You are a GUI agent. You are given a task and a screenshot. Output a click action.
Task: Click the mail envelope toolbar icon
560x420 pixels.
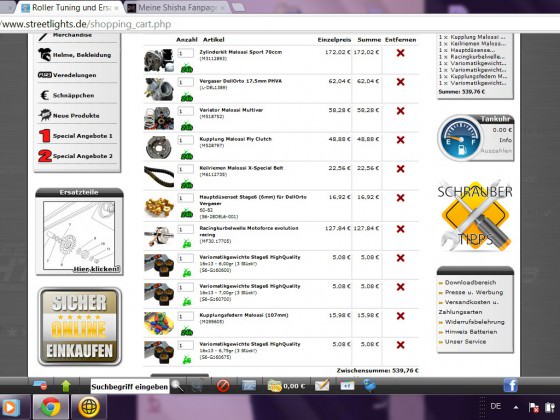(x=322, y=385)
